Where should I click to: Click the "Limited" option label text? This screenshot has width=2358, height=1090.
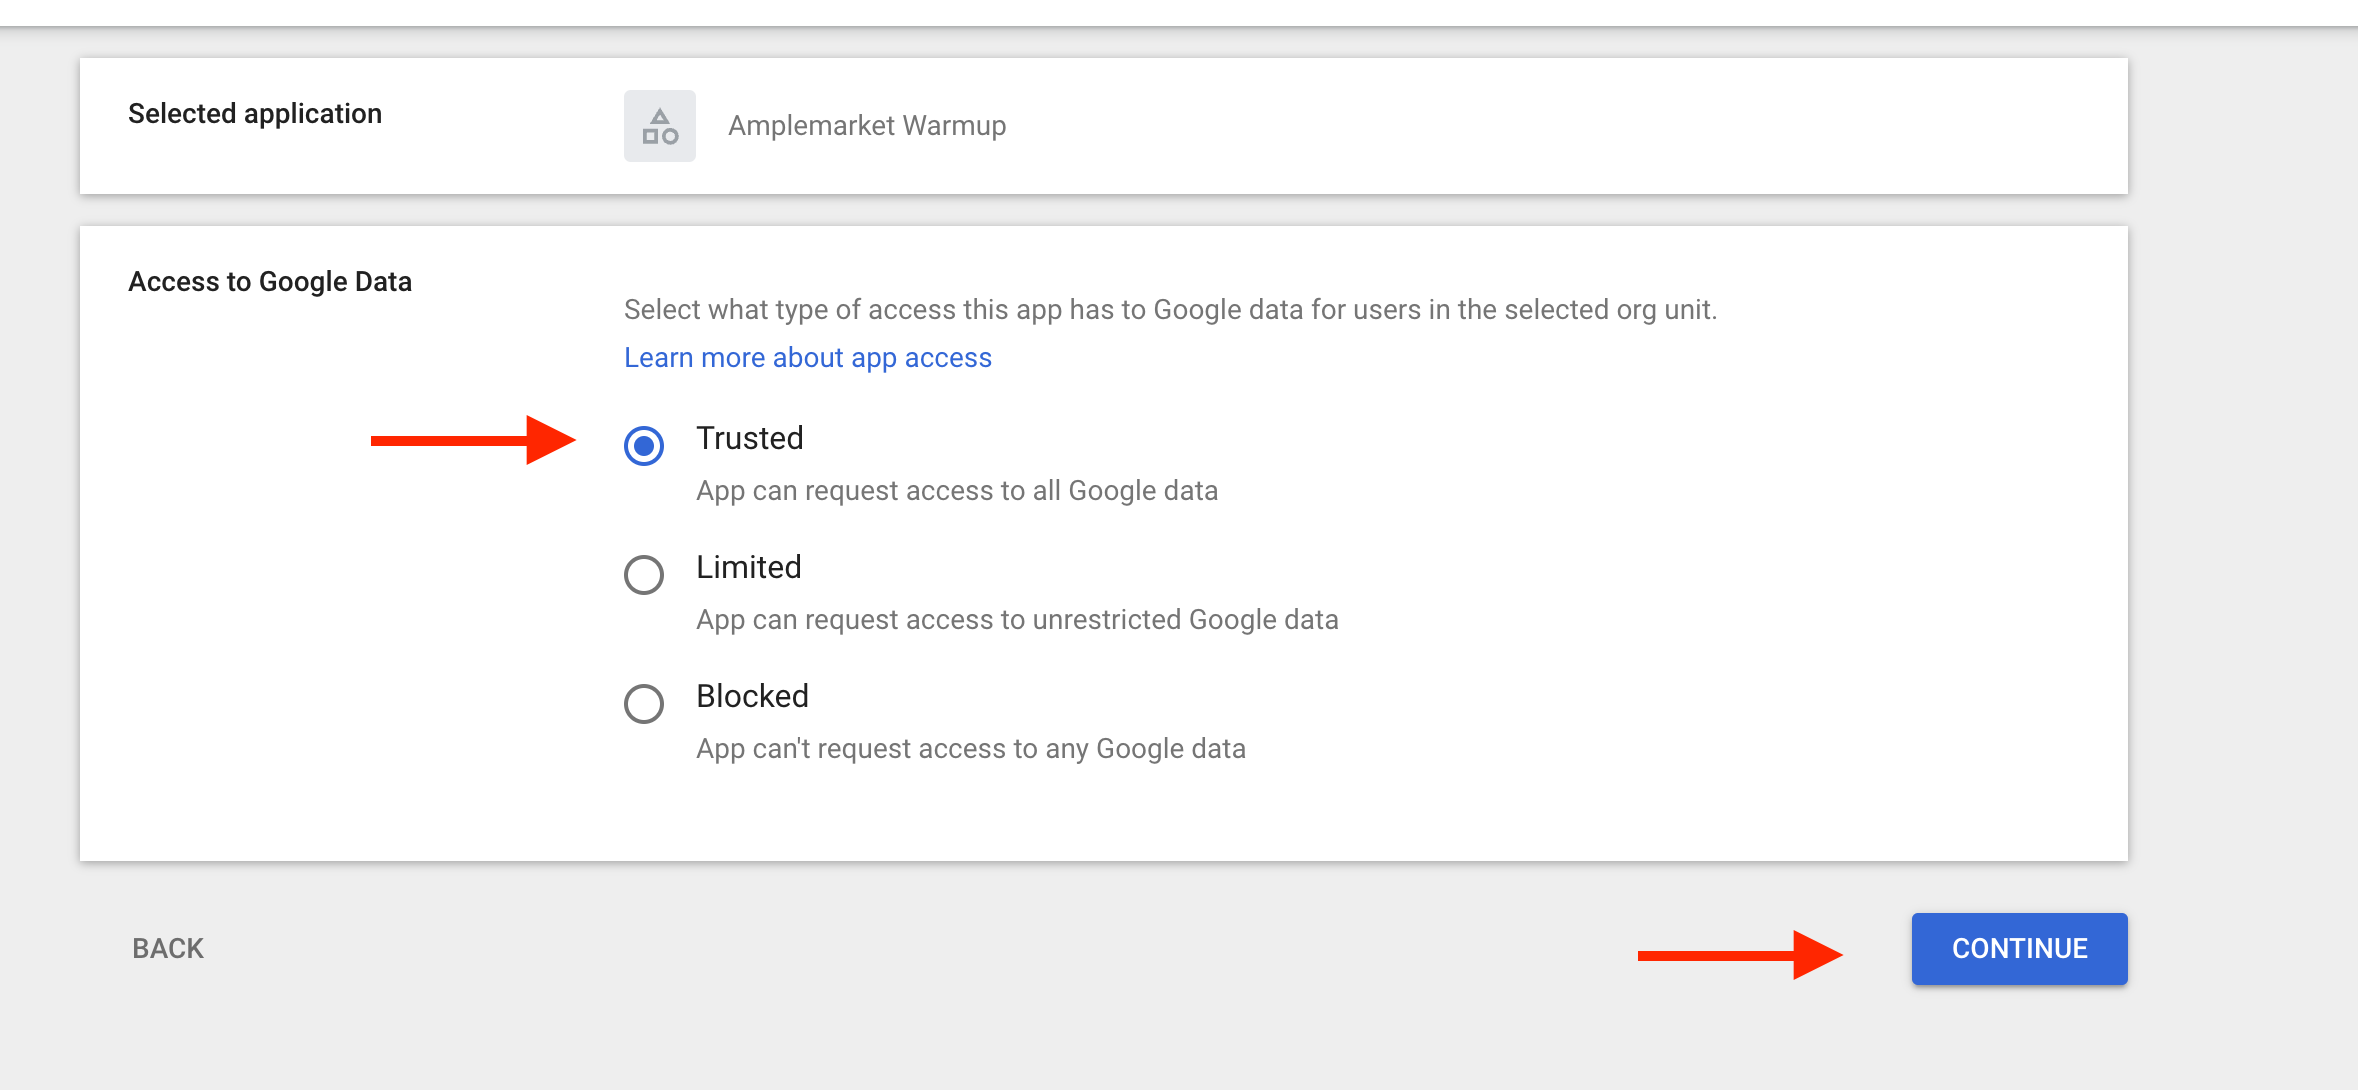[748, 568]
